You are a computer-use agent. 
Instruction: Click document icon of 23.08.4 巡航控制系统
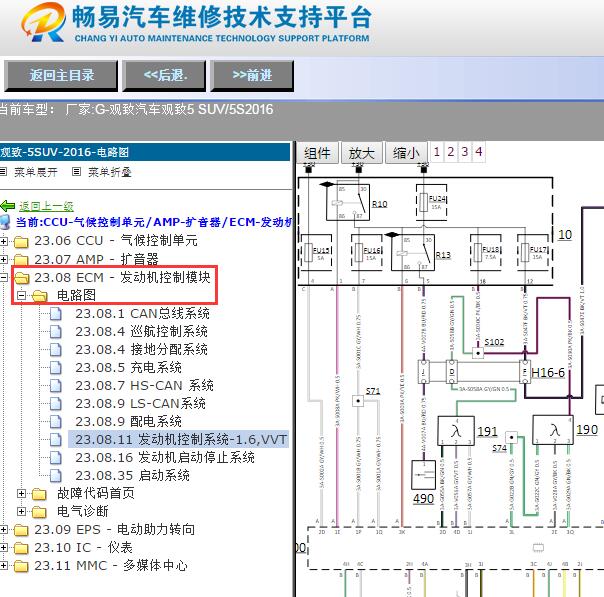coord(56,332)
